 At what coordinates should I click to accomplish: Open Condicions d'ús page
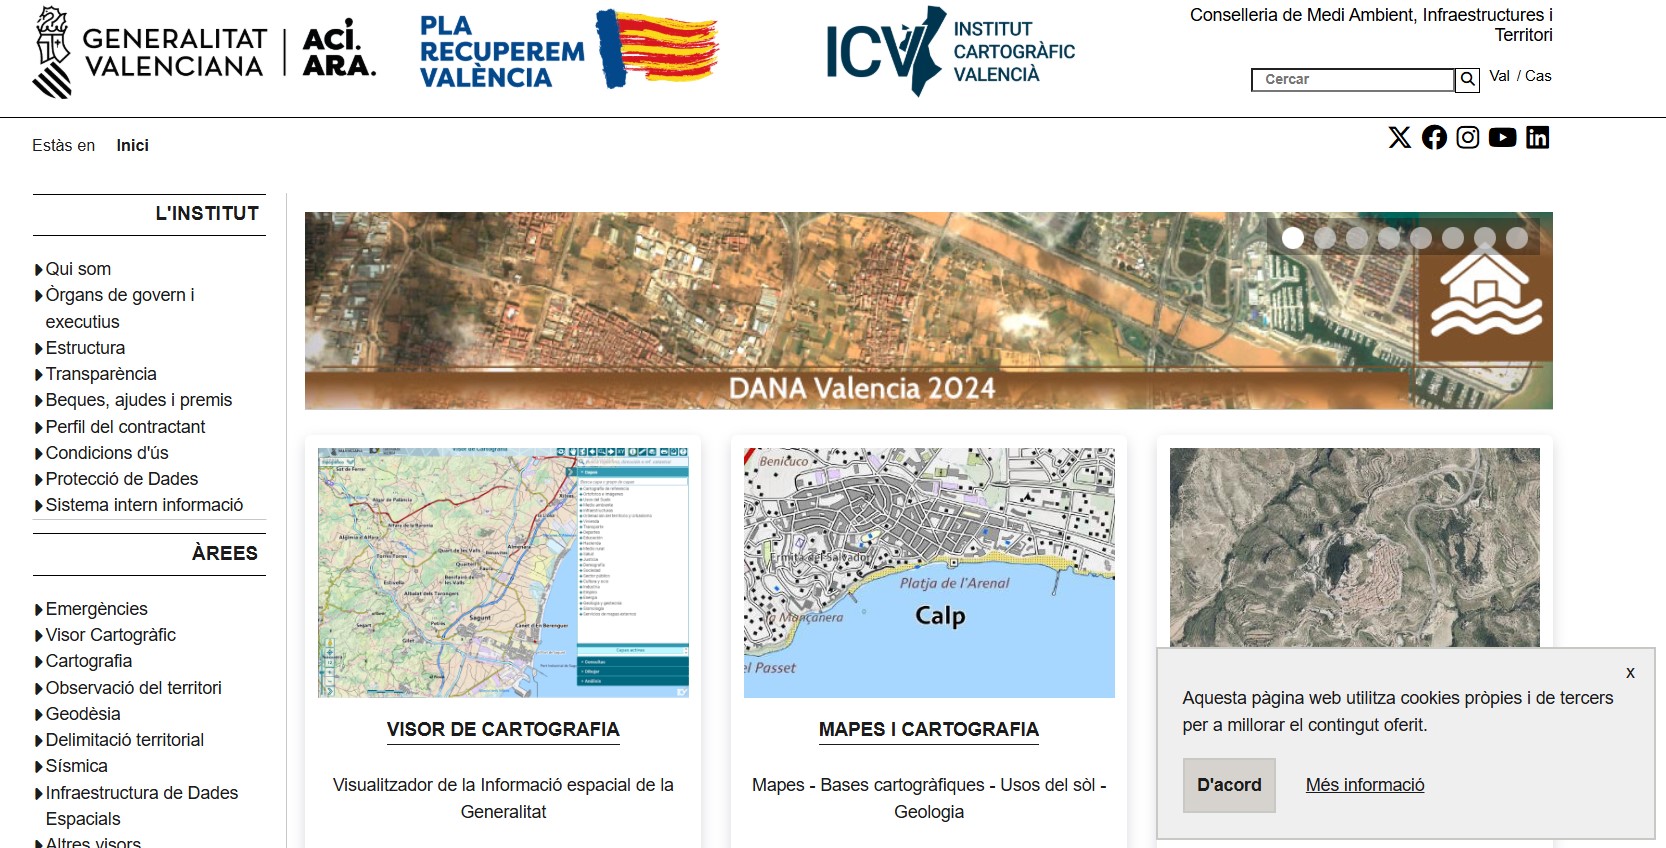(x=107, y=453)
